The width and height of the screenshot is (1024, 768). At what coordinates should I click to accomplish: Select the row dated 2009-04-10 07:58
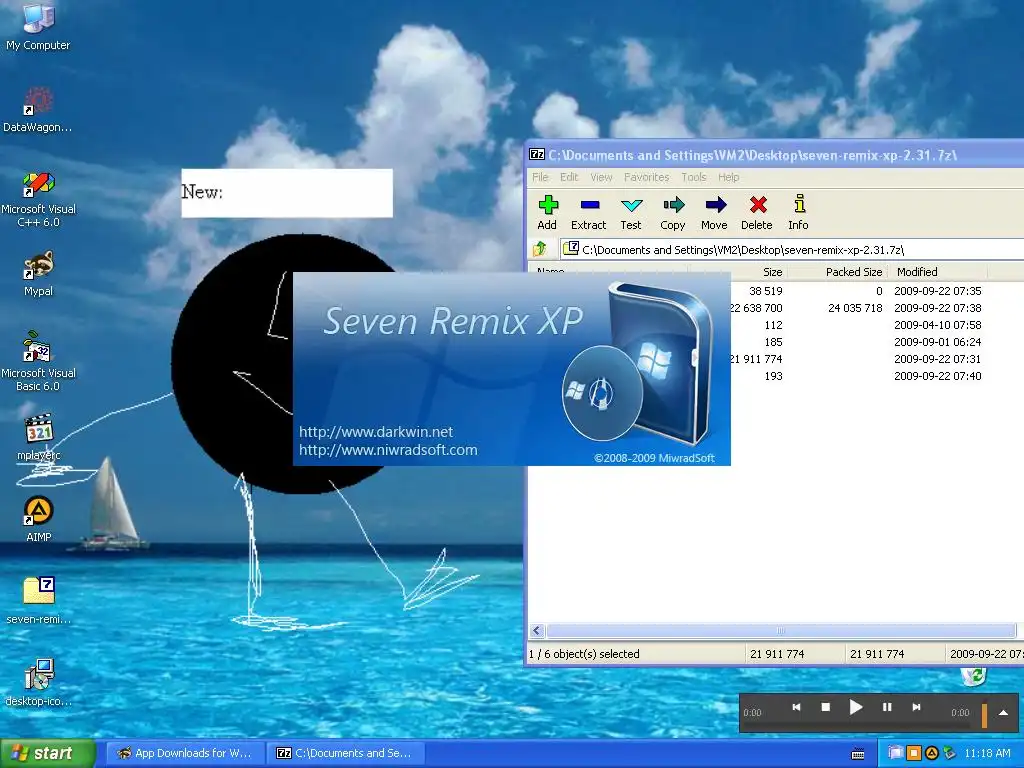click(937, 325)
